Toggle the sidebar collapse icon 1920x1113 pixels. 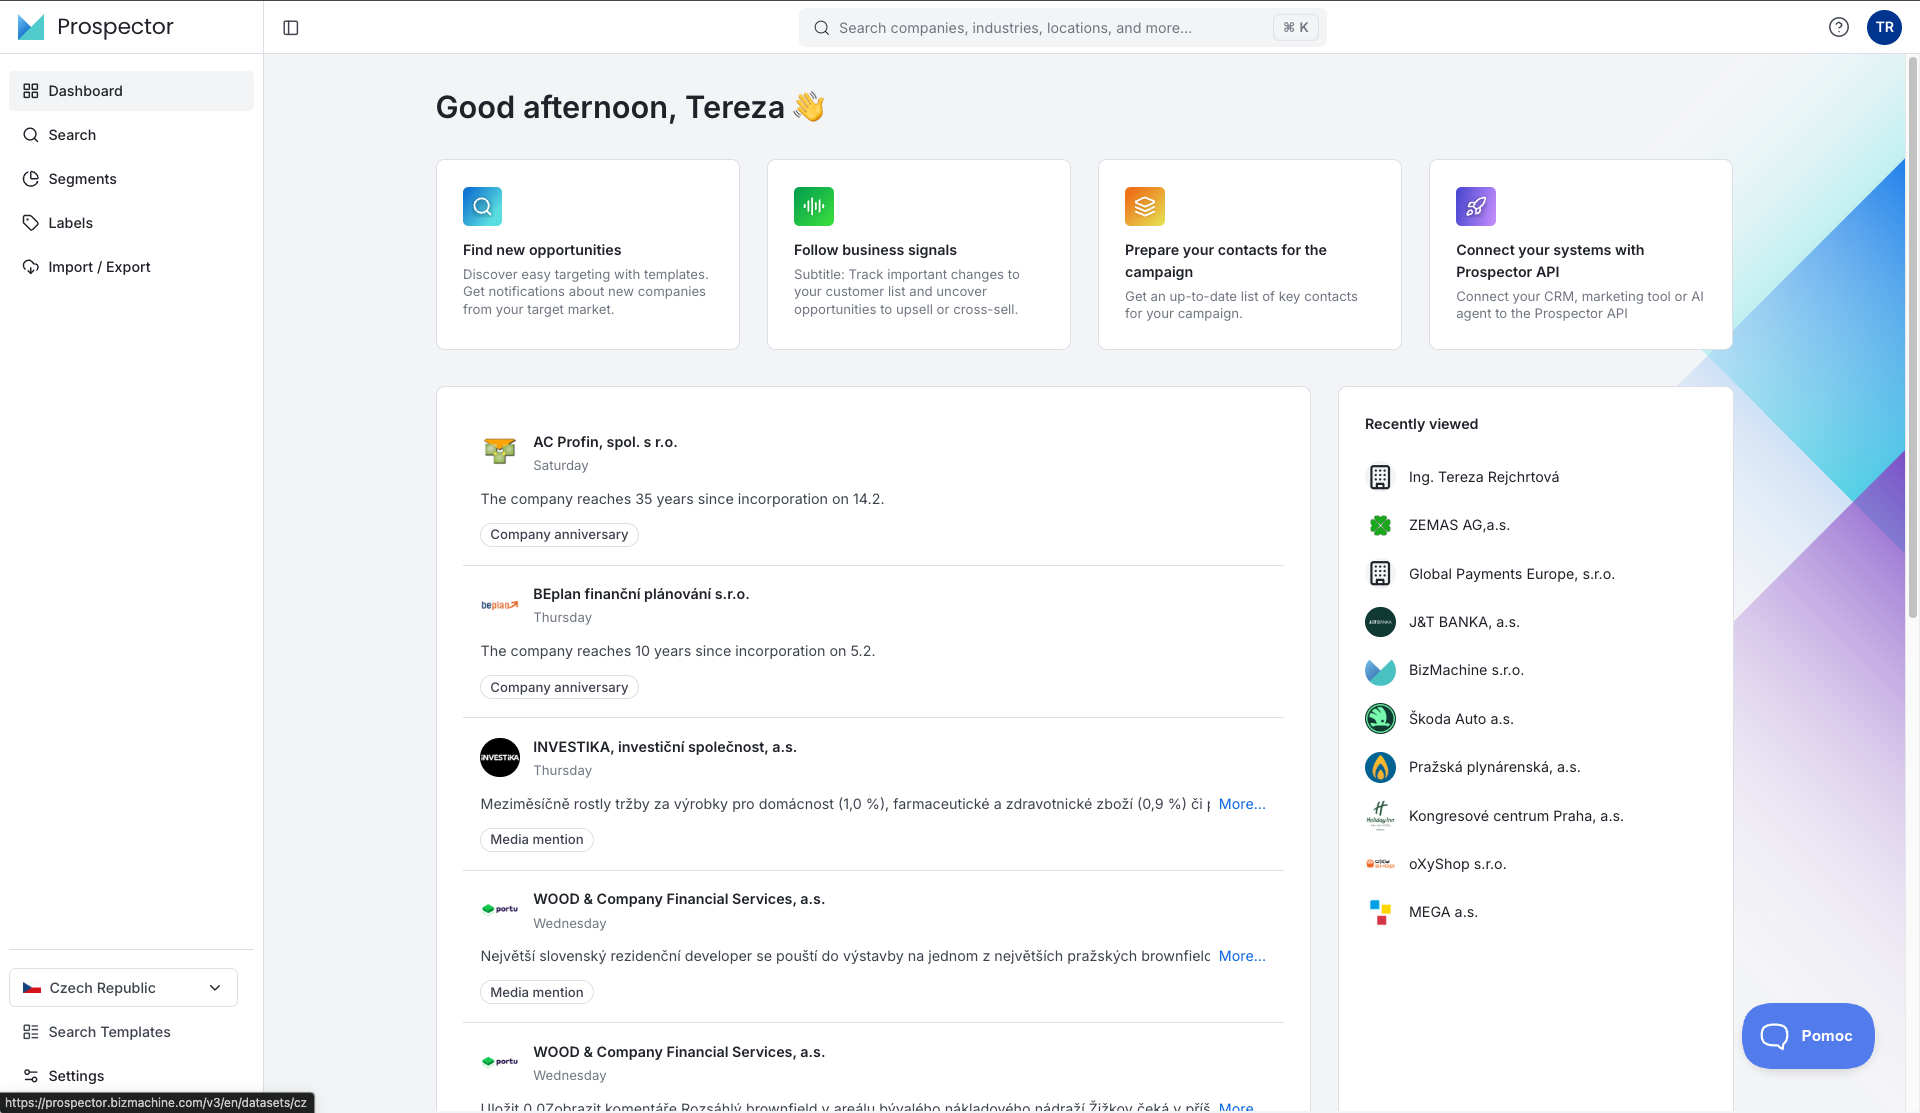[x=291, y=28]
